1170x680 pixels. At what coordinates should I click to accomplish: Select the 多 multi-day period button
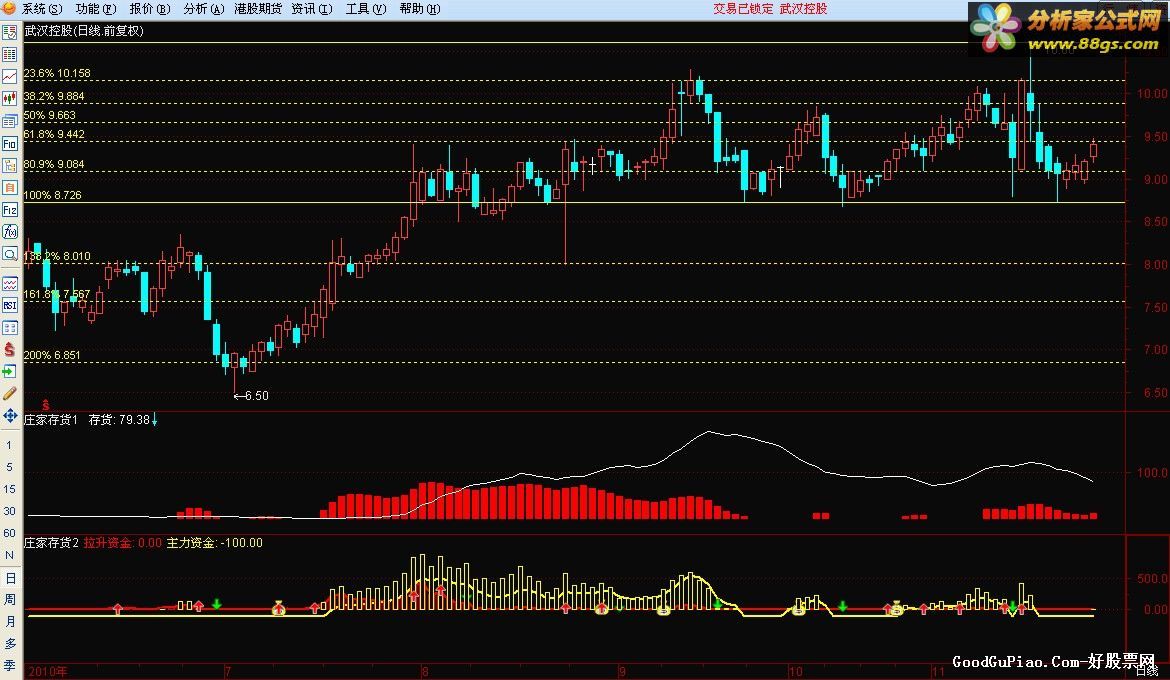10,643
